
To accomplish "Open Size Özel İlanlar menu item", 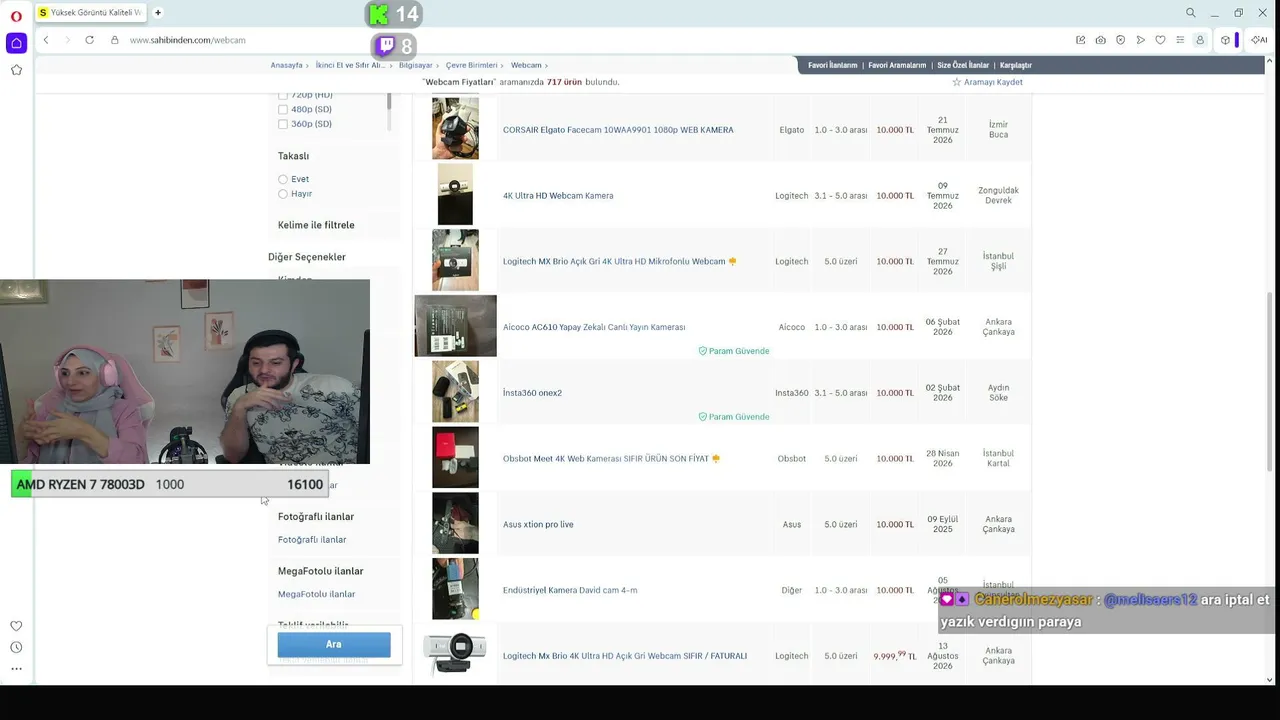I will point(963,65).
